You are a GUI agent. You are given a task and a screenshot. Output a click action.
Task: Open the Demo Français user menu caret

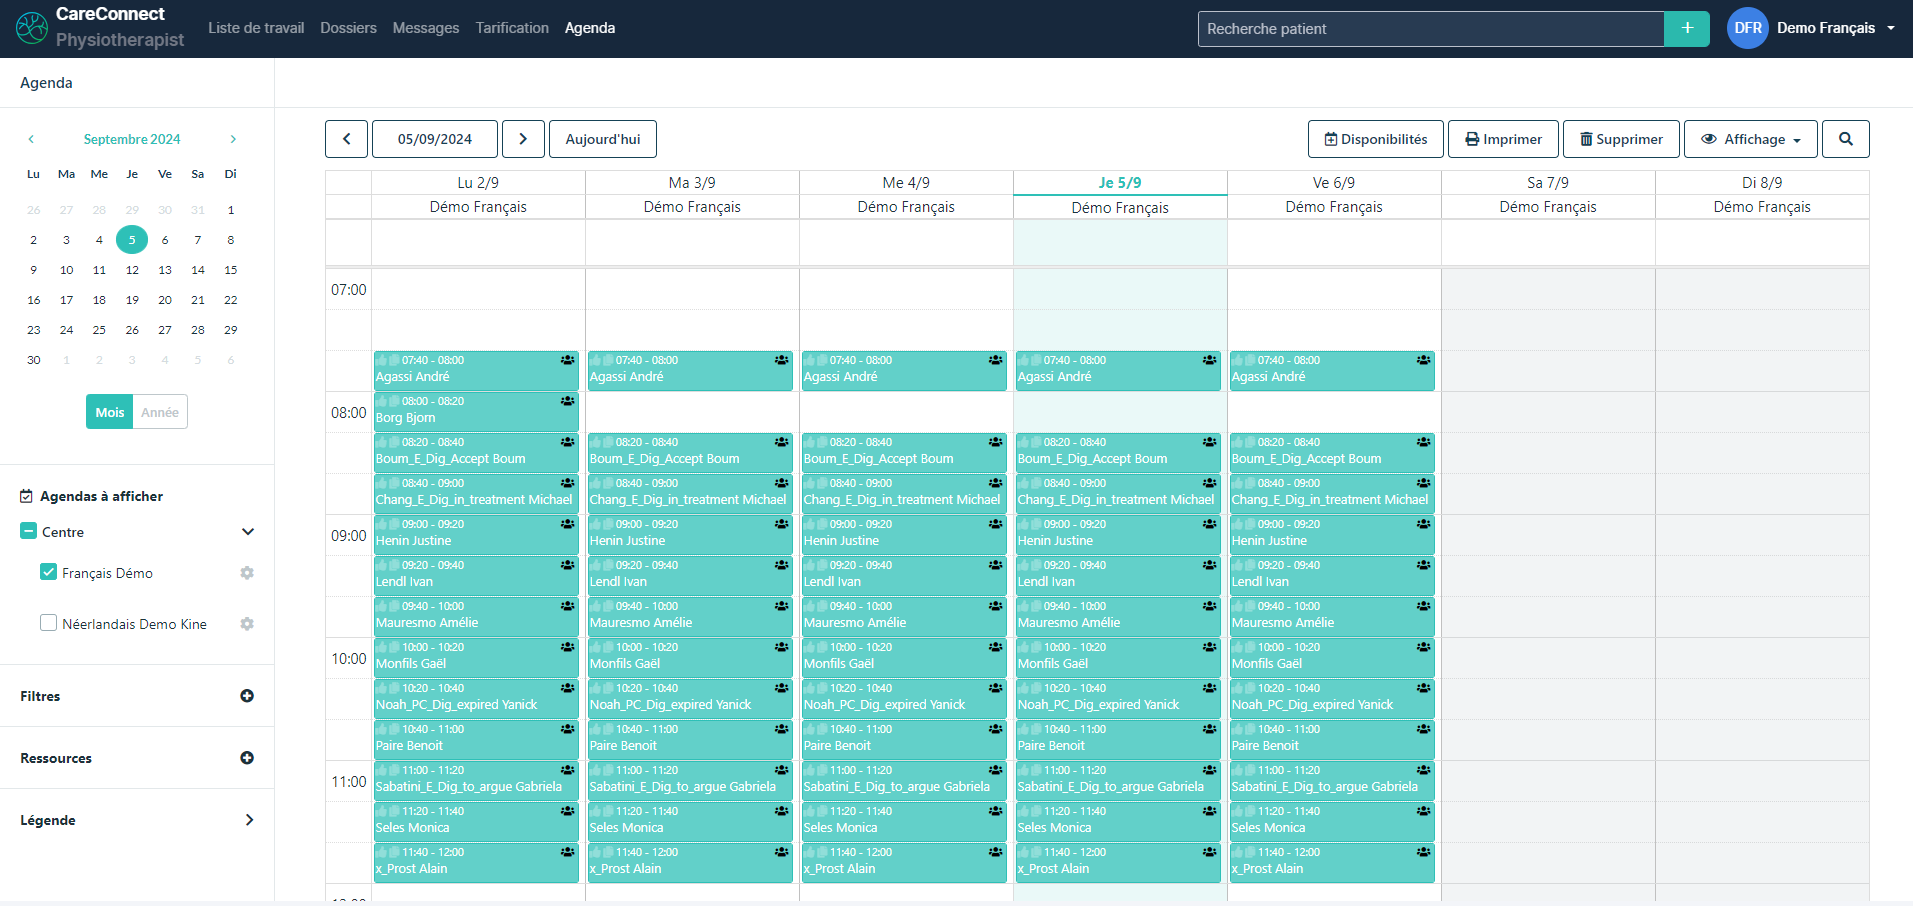pos(1891,28)
